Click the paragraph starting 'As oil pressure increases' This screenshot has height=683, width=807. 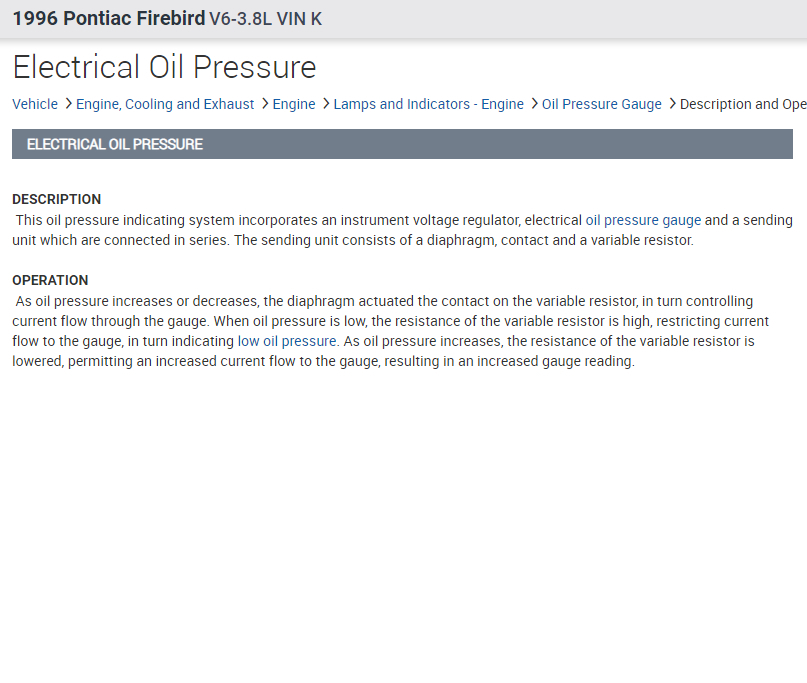[x=390, y=331]
